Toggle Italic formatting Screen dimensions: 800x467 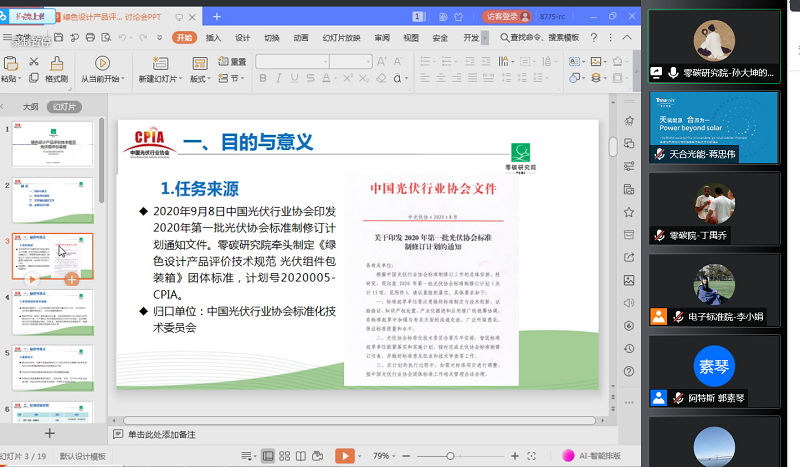pos(279,78)
